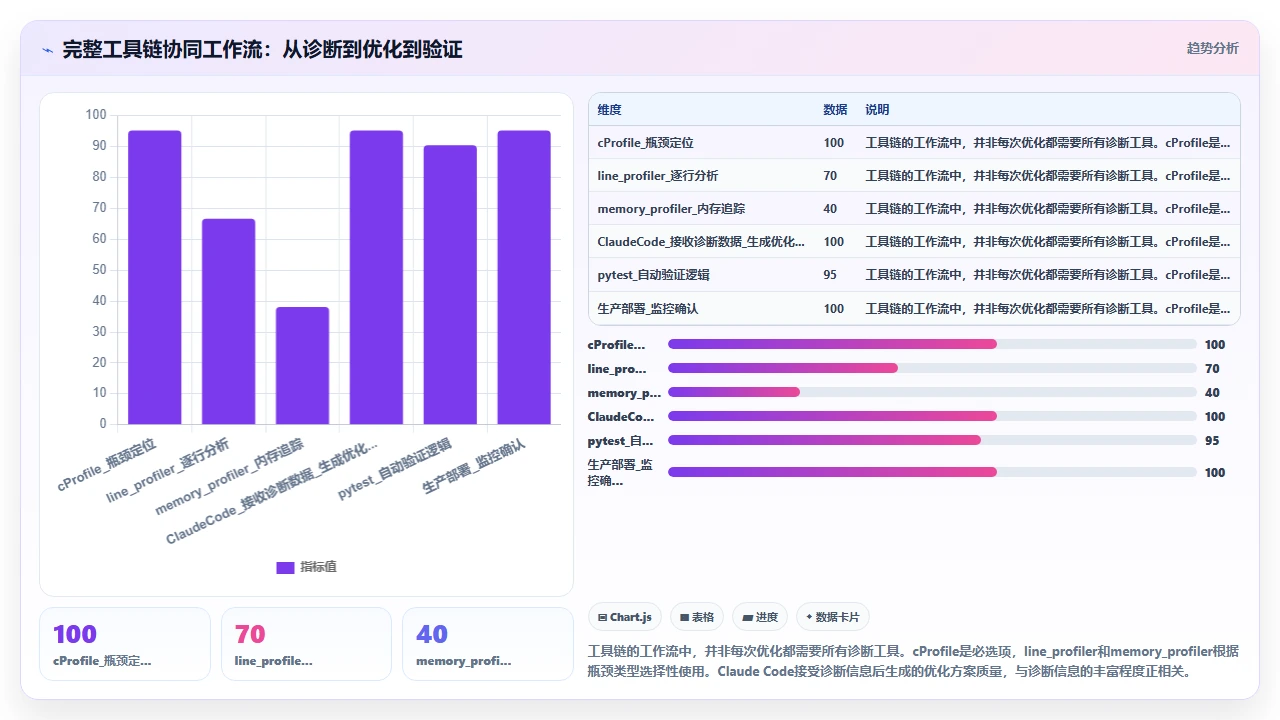Click the cProfile_瓶颈定位 bar in chart
The height and width of the screenshot is (720, 1280).
(x=155, y=277)
